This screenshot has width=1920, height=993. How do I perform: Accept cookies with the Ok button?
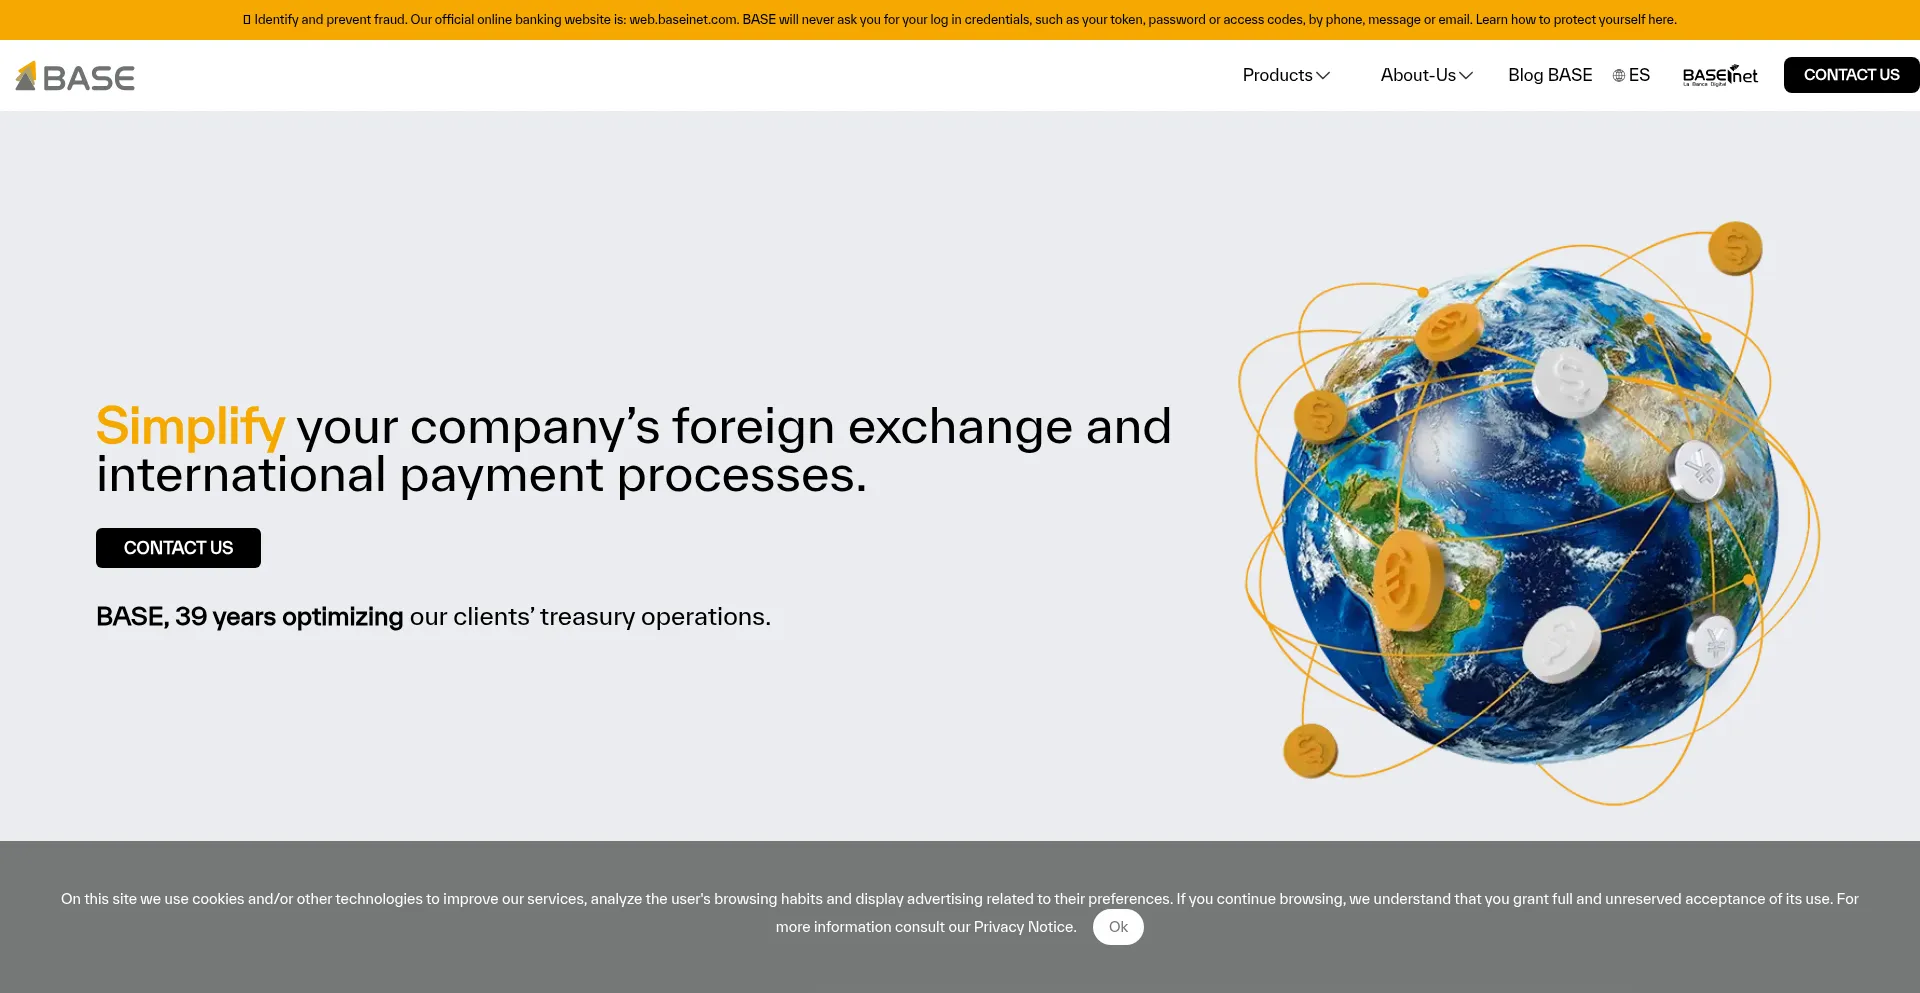click(1117, 927)
